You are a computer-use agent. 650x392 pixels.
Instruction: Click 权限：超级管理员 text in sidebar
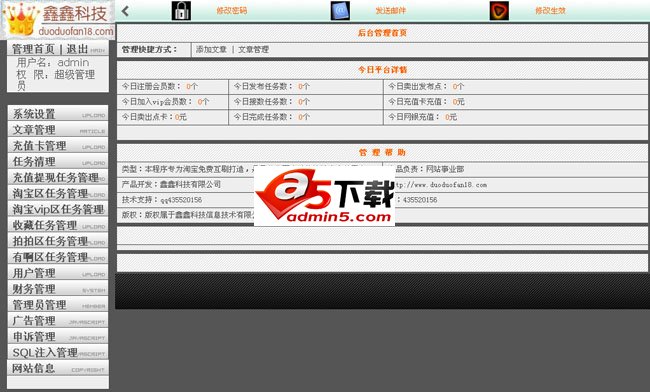pyautogui.click(x=56, y=80)
